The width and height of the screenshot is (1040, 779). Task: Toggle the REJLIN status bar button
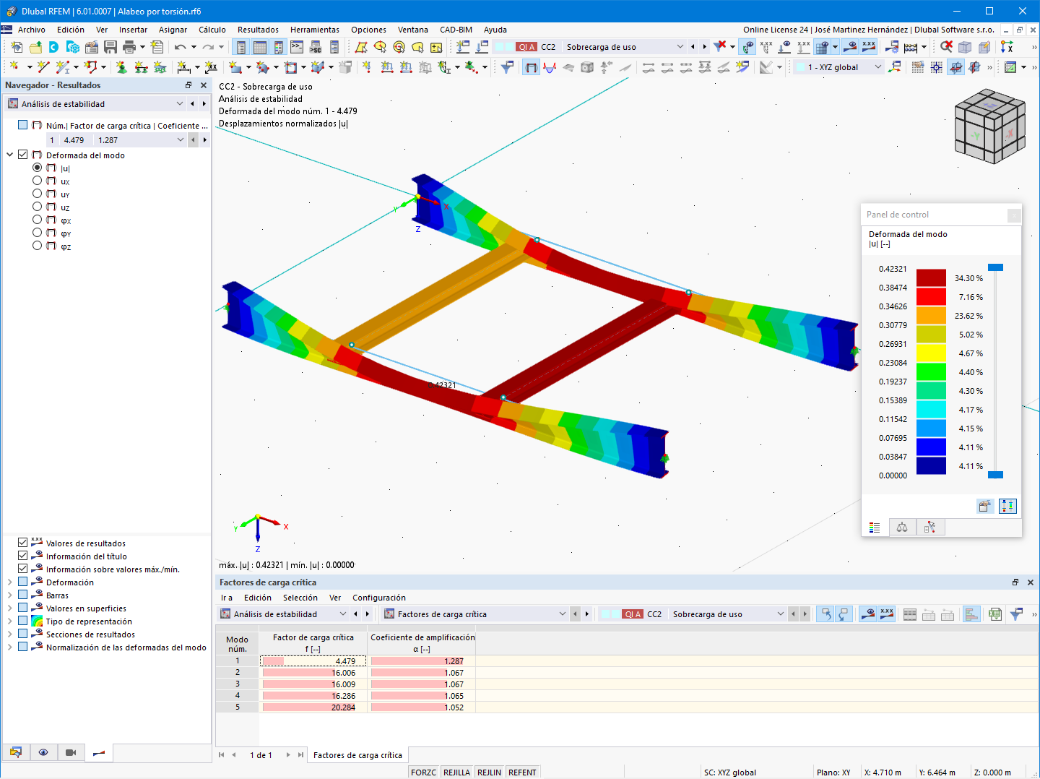[489, 772]
